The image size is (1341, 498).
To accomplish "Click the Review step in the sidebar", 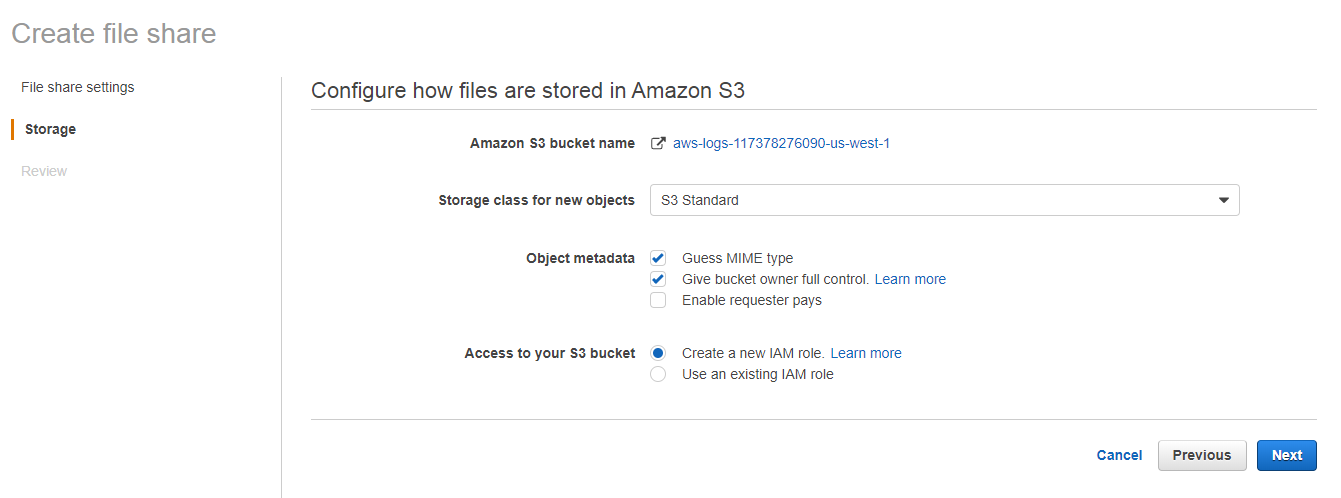I will pyautogui.click(x=44, y=171).
